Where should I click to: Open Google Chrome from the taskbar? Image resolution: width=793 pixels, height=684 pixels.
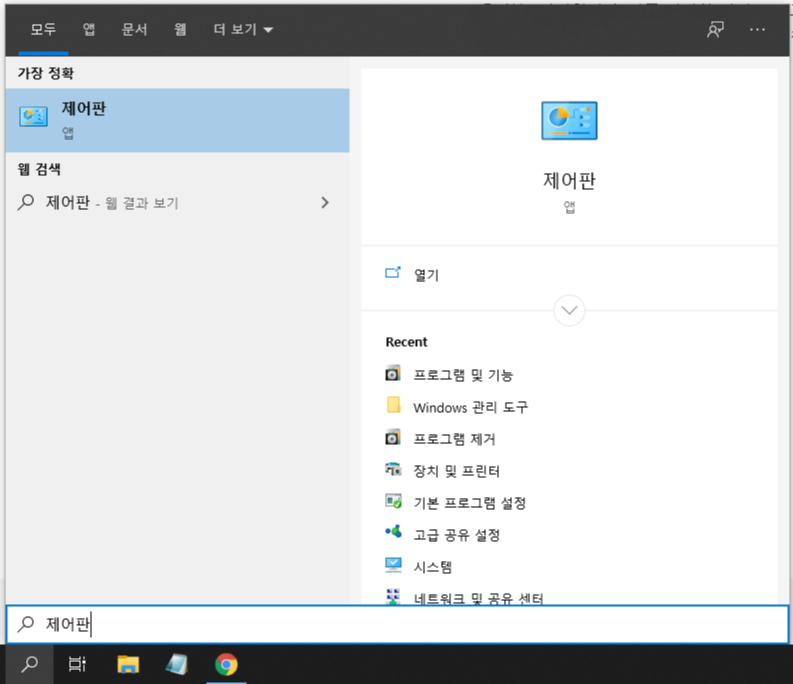[x=226, y=664]
